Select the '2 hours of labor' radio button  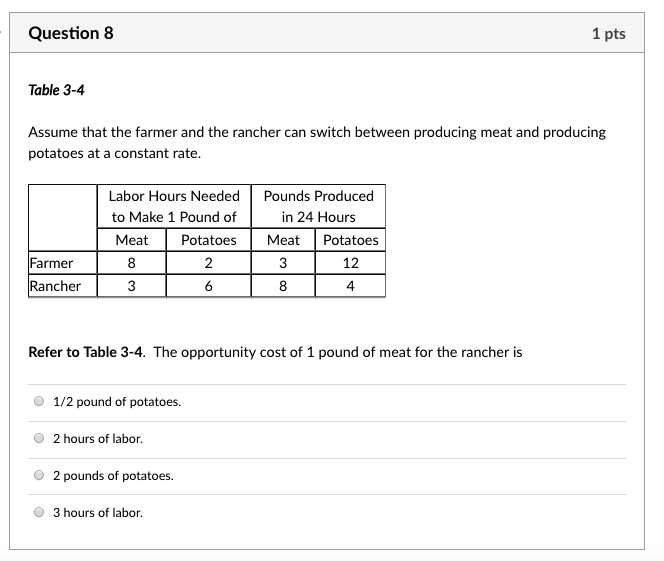(x=39, y=438)
